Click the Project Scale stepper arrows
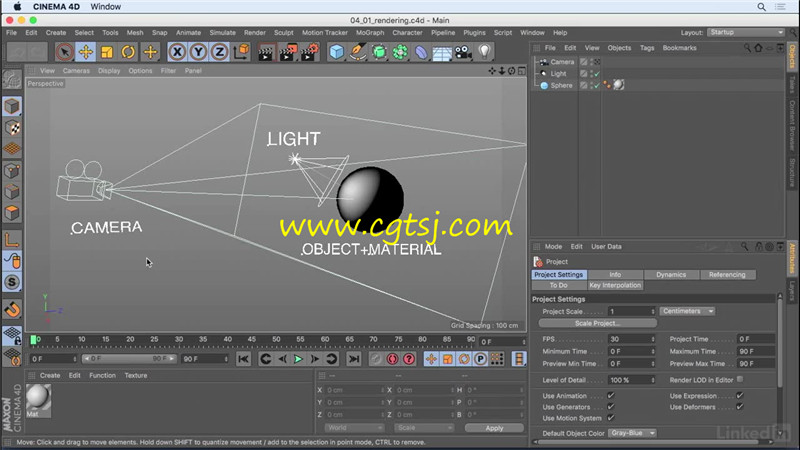Screen dimensions: 800x450 point(653,311)
